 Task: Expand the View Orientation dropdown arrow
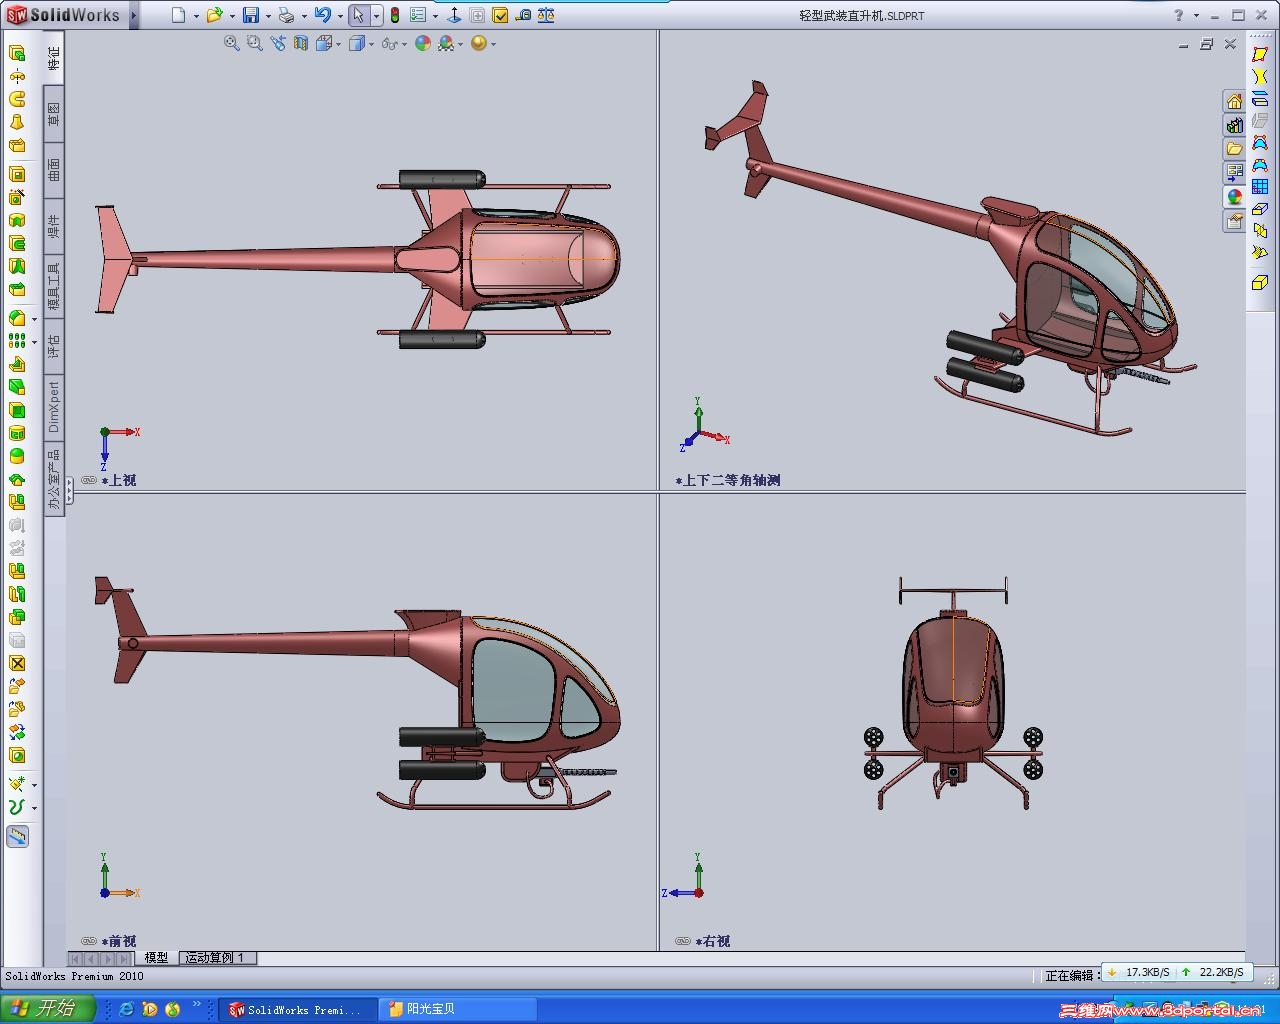tap(339, 44)
